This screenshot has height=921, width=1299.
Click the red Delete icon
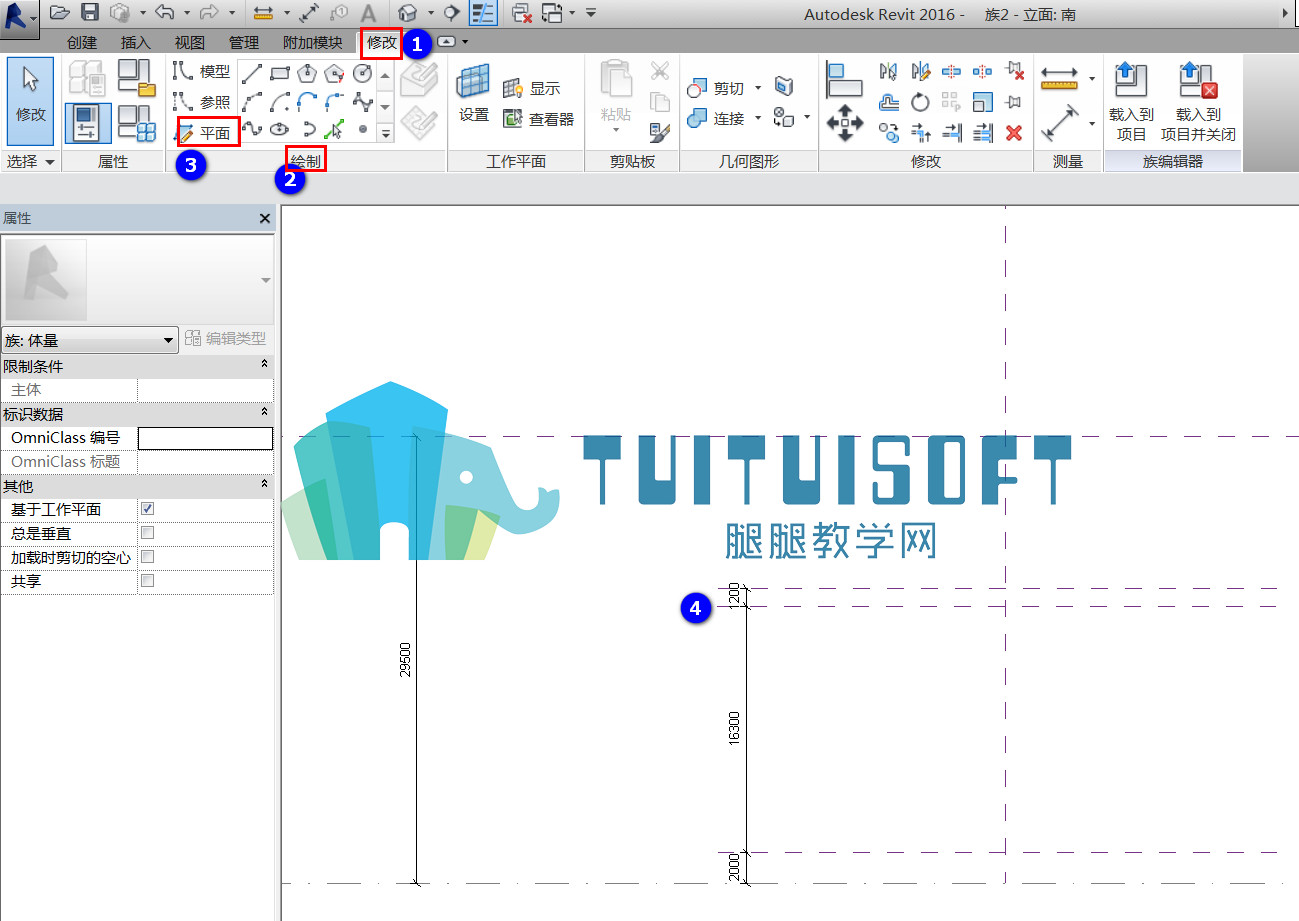coord(1014,132)
